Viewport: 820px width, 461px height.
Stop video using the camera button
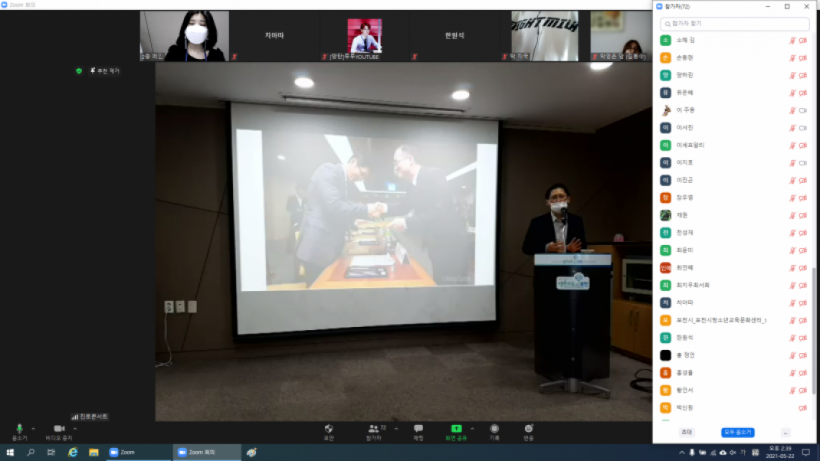pos(58,429)
